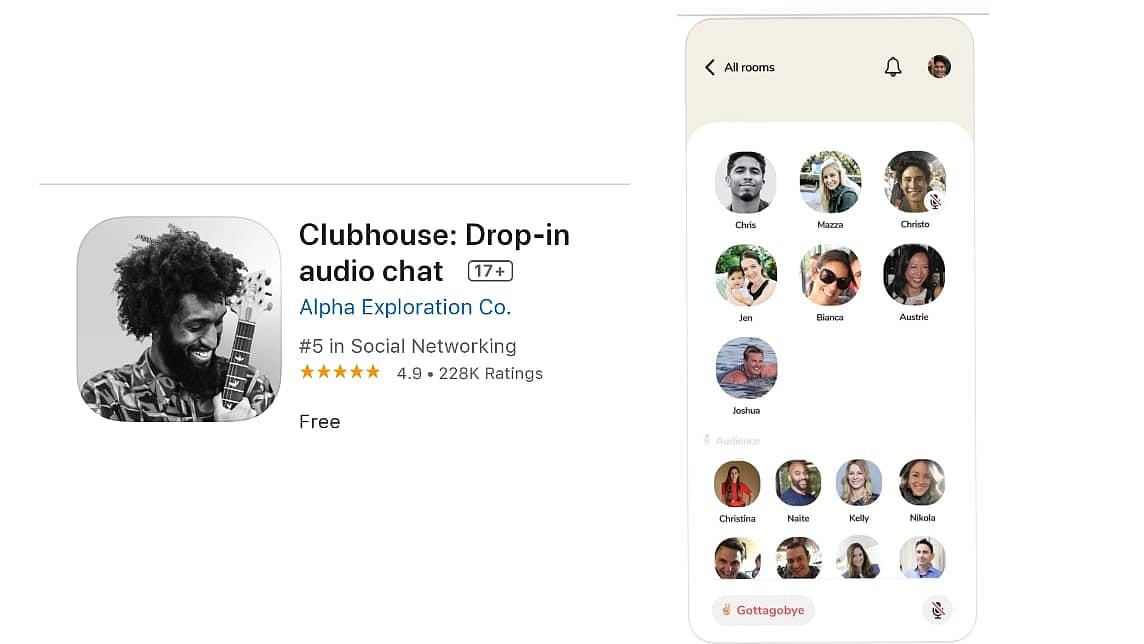View Joshua's profile avatar
Image resolution: width=1144 pixels, height=644 pixels.
pos(746,368)
